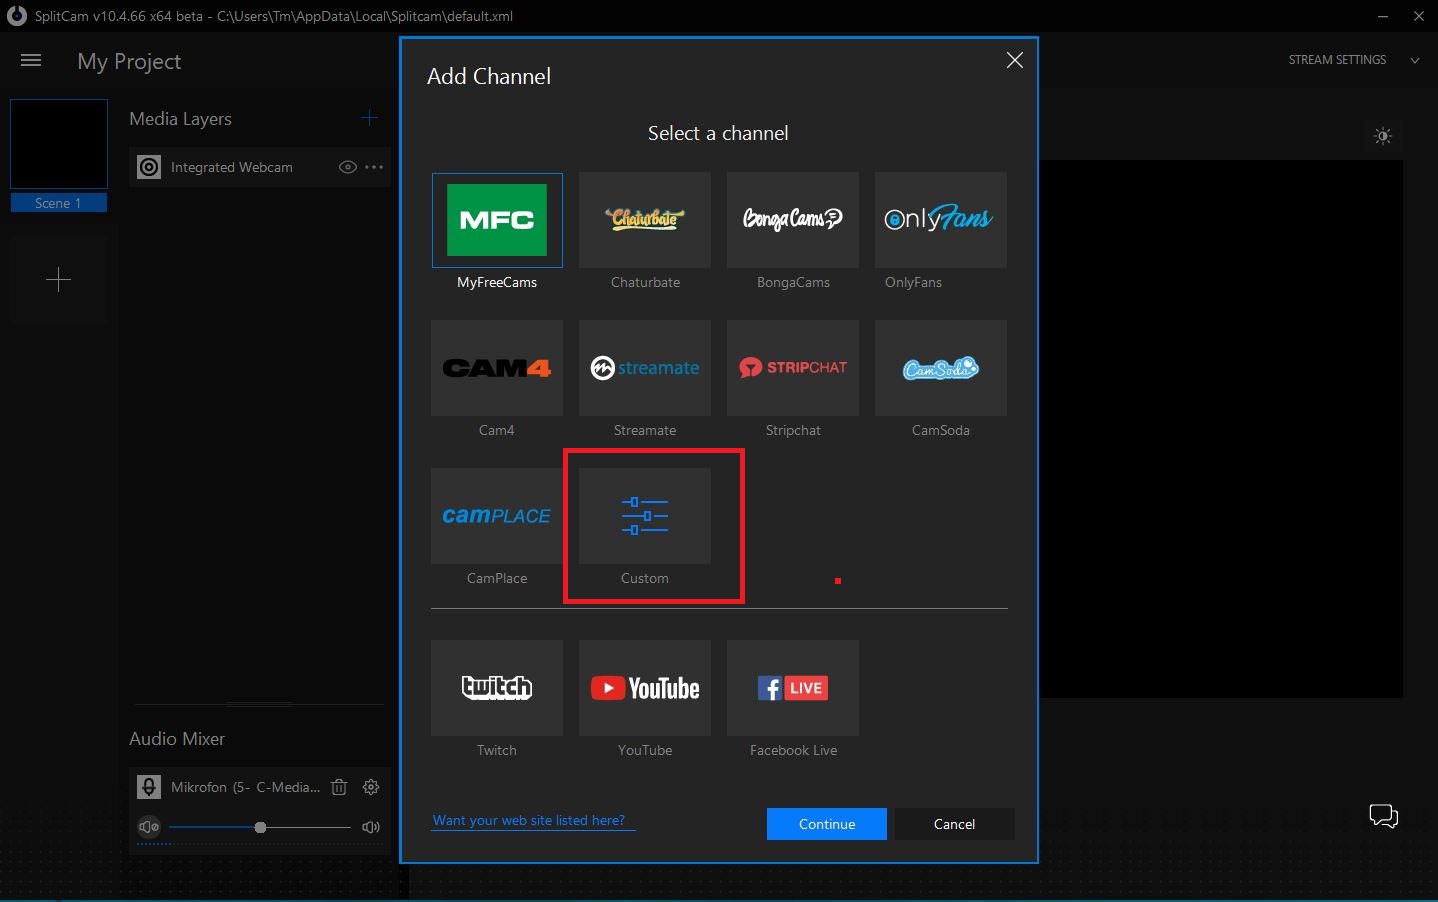Cancel the Add Channel dialog
The width and height of the screenshot is (1438, 902).
[x=954, y=824]
